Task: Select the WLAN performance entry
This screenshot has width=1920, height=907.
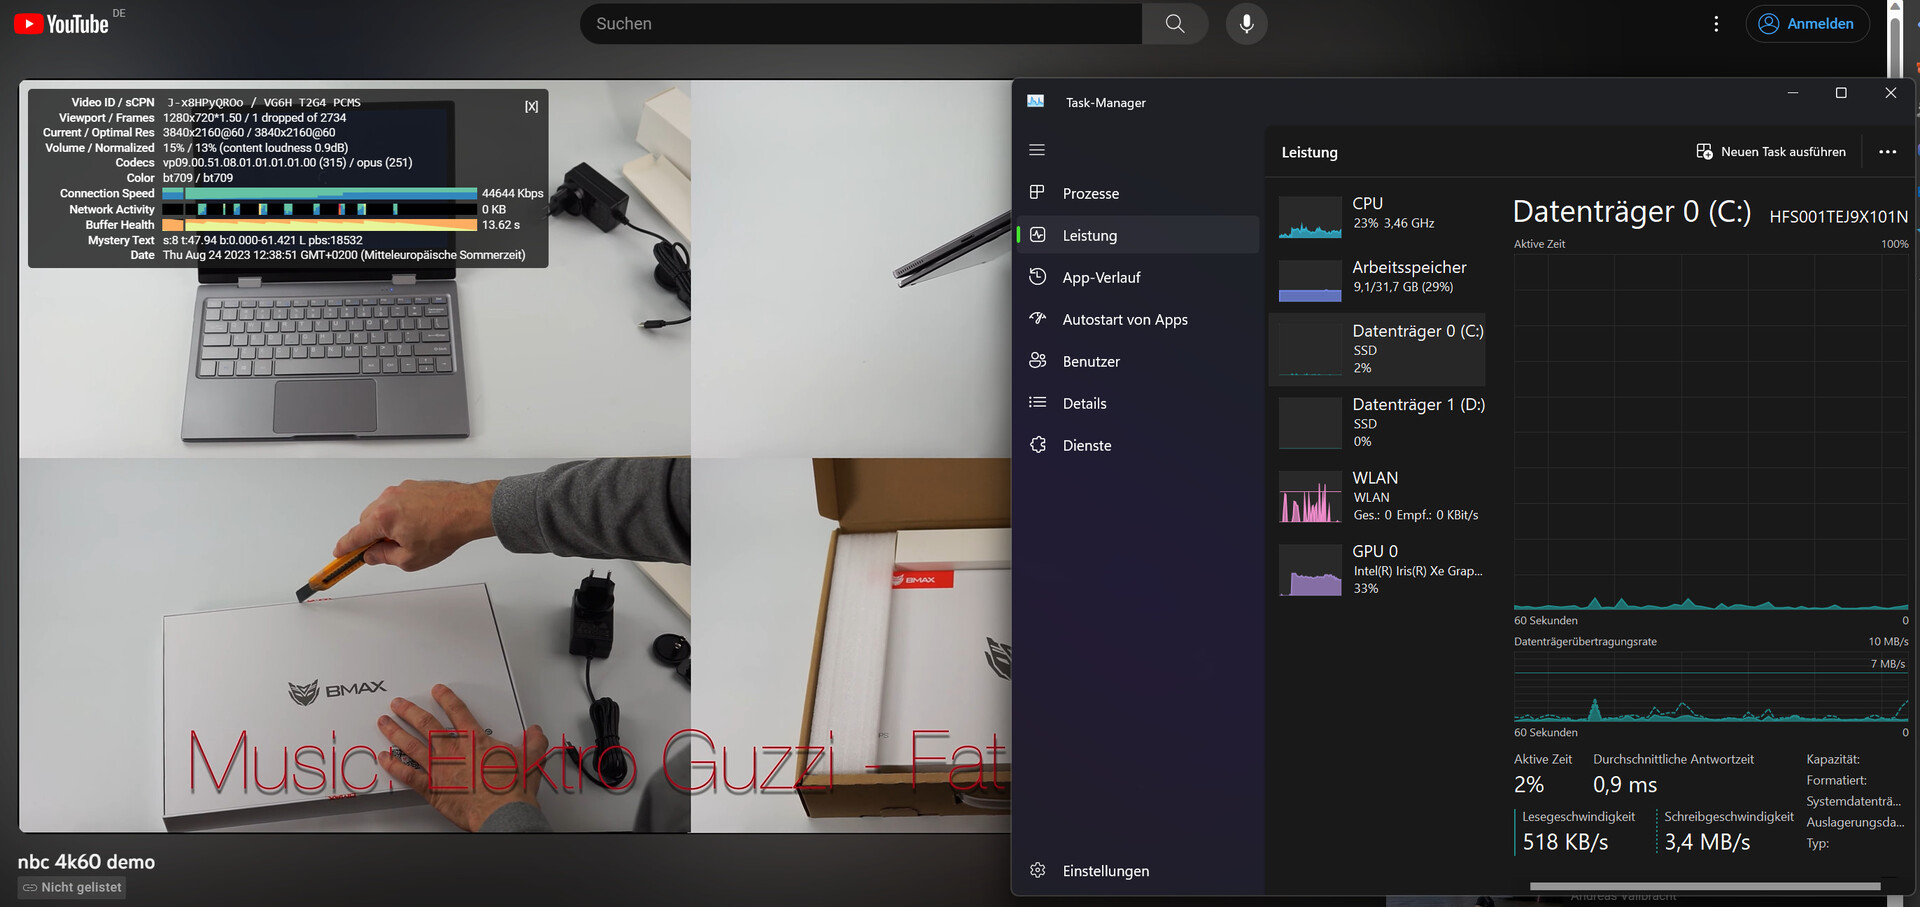Action: [1378, 496]
